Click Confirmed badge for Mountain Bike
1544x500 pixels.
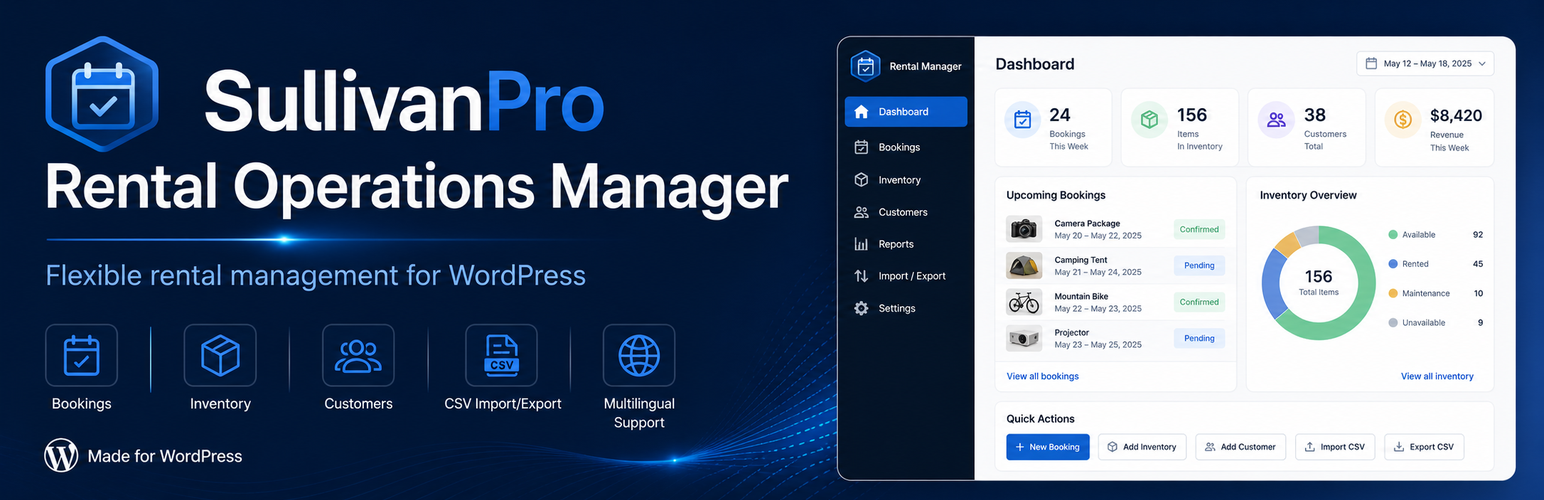[1199, 301]
